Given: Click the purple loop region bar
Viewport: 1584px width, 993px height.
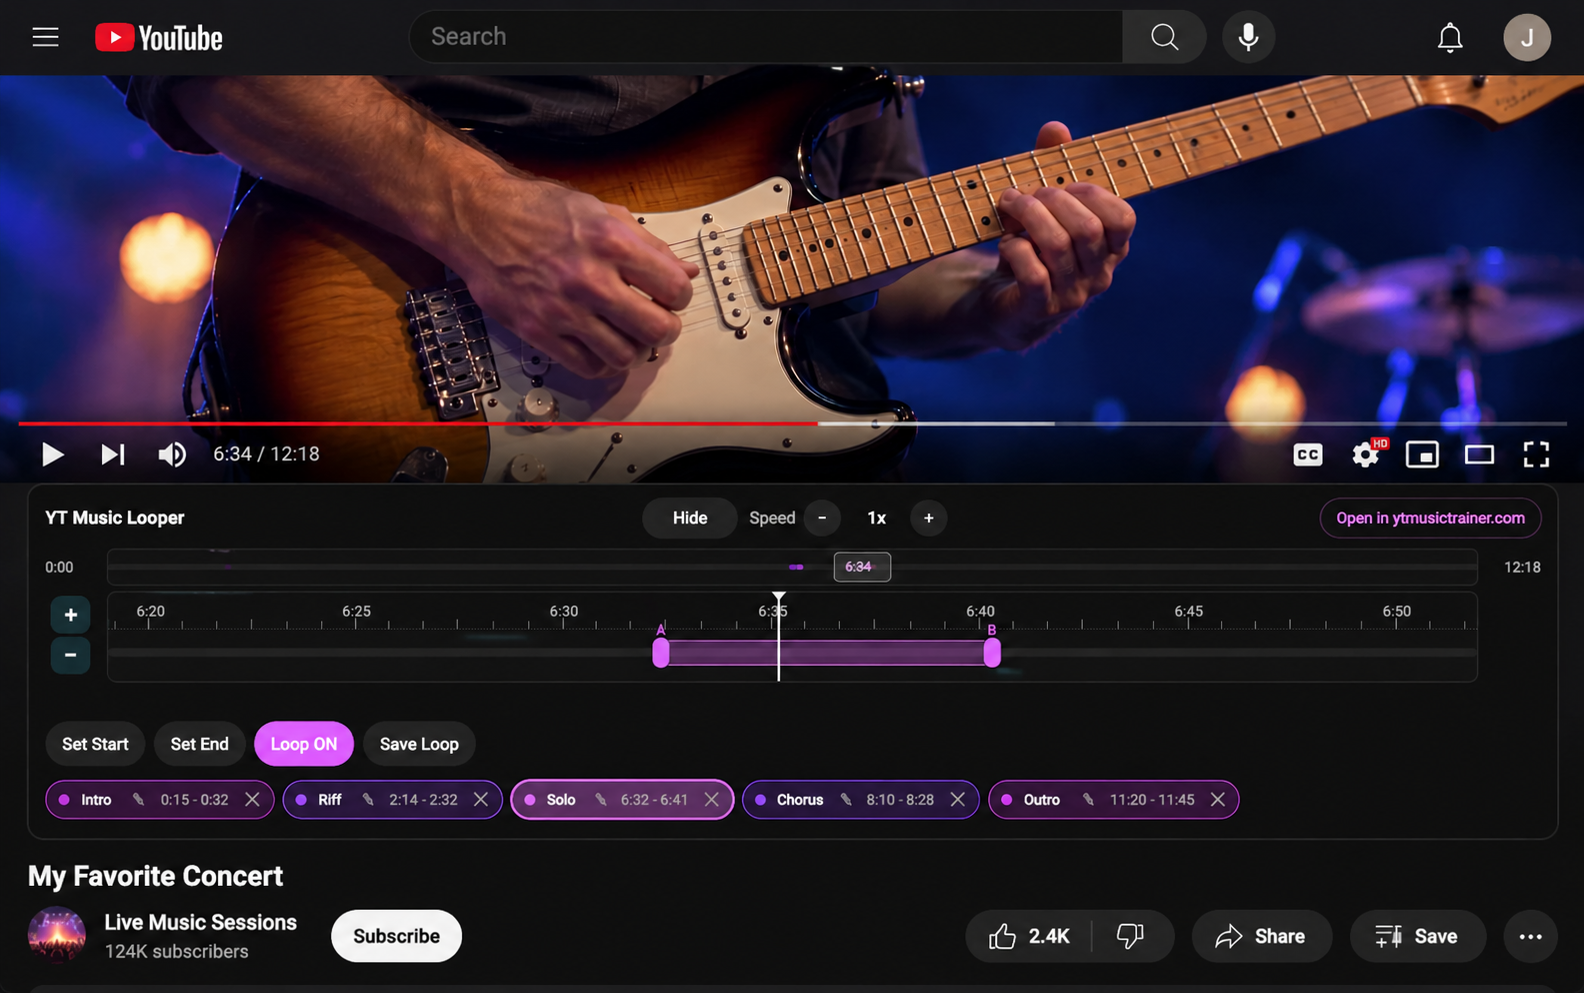Looking at the screenshot, I should click(826, 654).
